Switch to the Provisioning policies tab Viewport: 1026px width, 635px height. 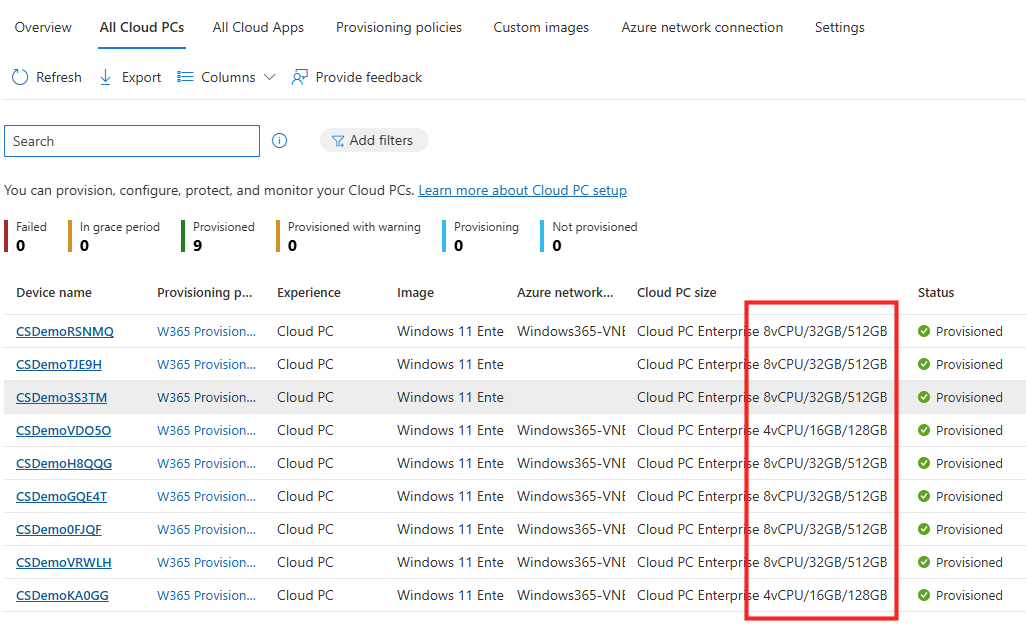click(x=398, y=27)
